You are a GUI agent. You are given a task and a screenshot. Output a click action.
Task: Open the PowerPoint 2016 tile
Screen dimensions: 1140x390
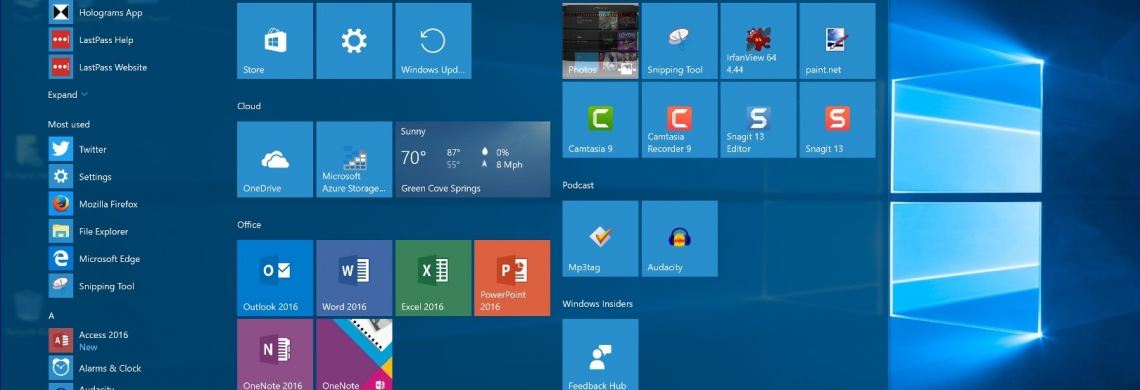point(512,278)
